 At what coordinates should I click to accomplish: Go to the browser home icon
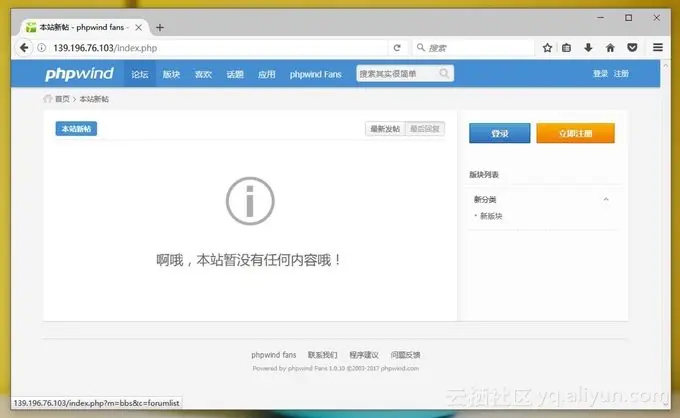(x=610, y=48)
